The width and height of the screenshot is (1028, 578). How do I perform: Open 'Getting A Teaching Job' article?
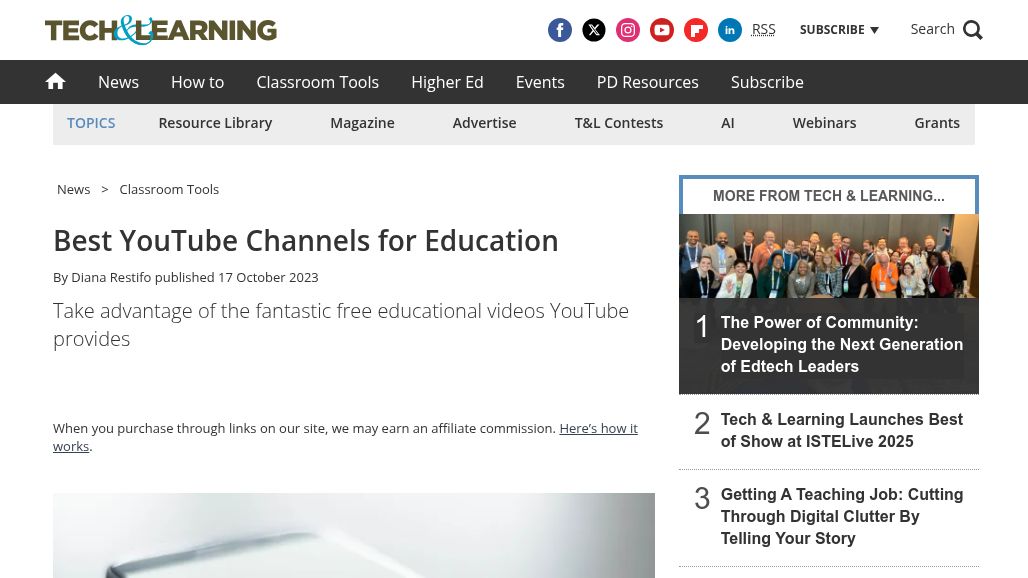pos(842,516)
